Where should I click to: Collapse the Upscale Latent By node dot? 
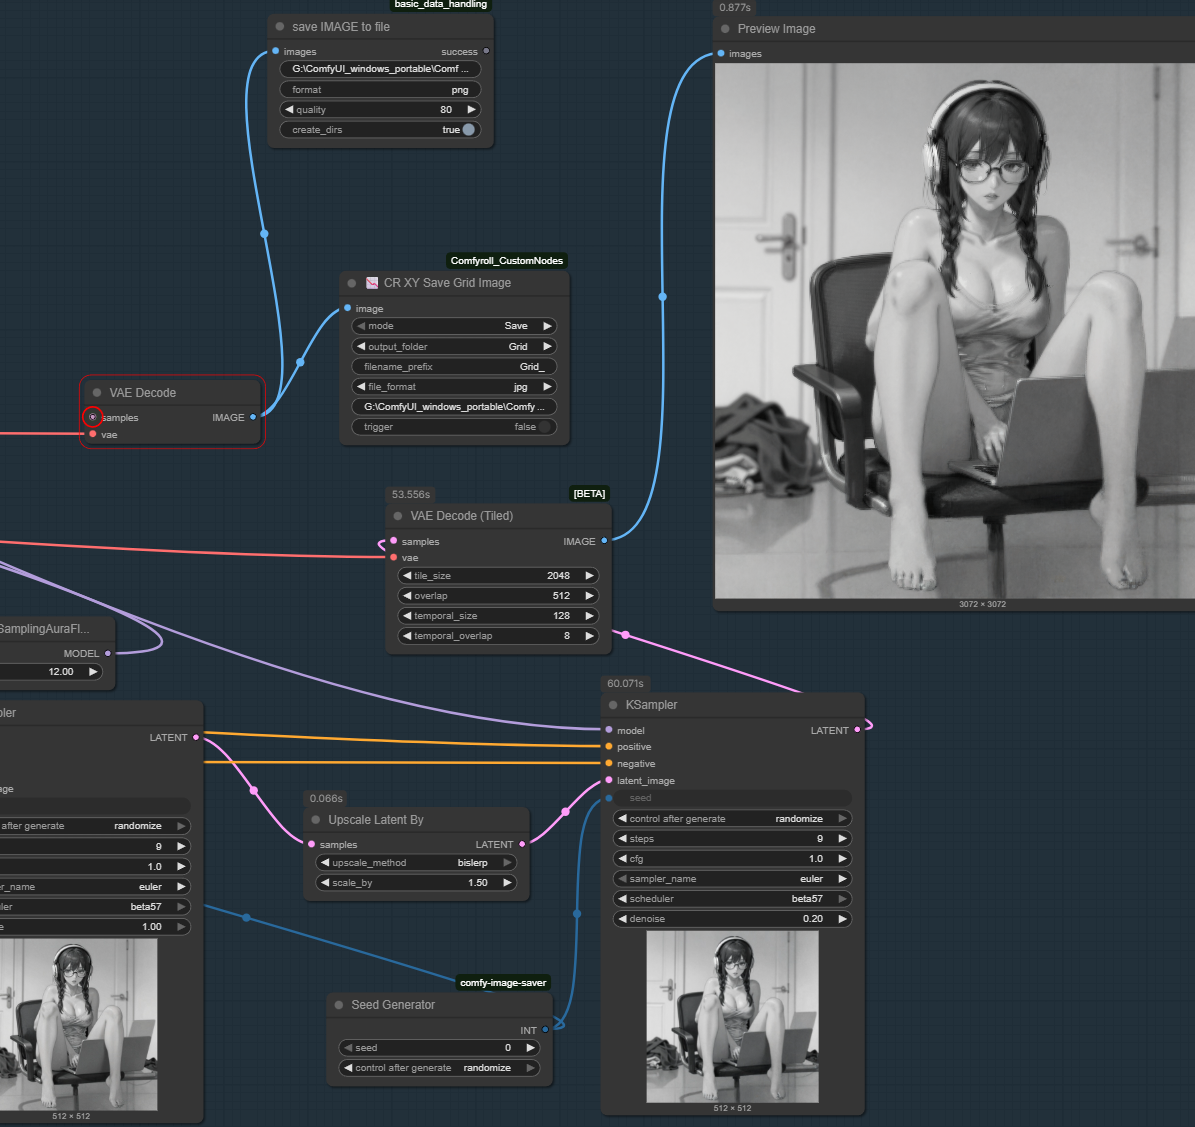click(x=316, y=820)
